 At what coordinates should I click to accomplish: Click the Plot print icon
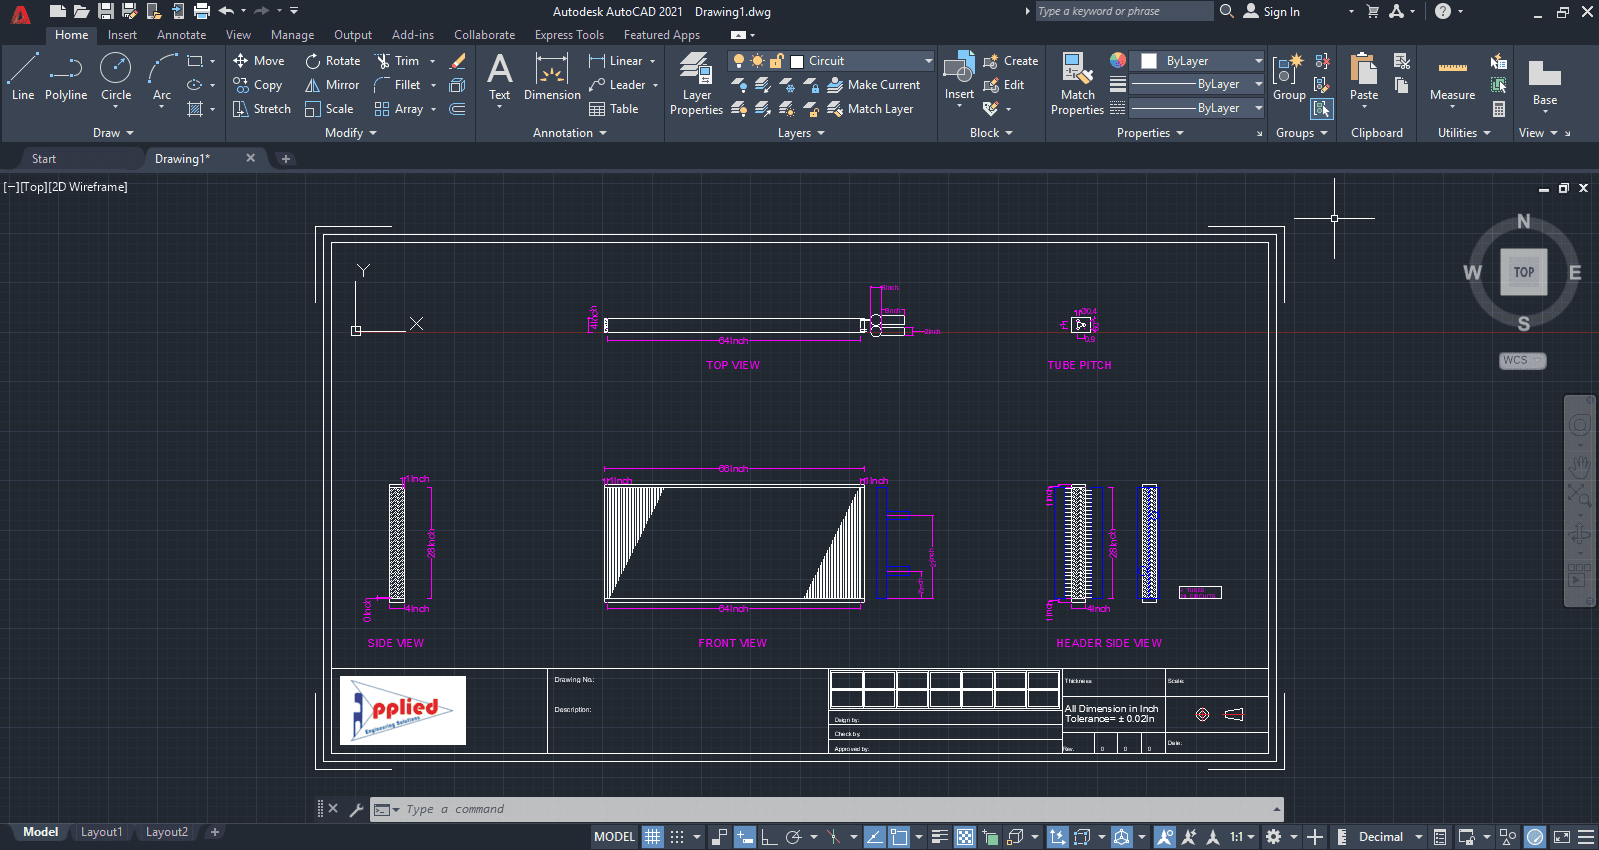pyautogui.click(x=202, y=11)
